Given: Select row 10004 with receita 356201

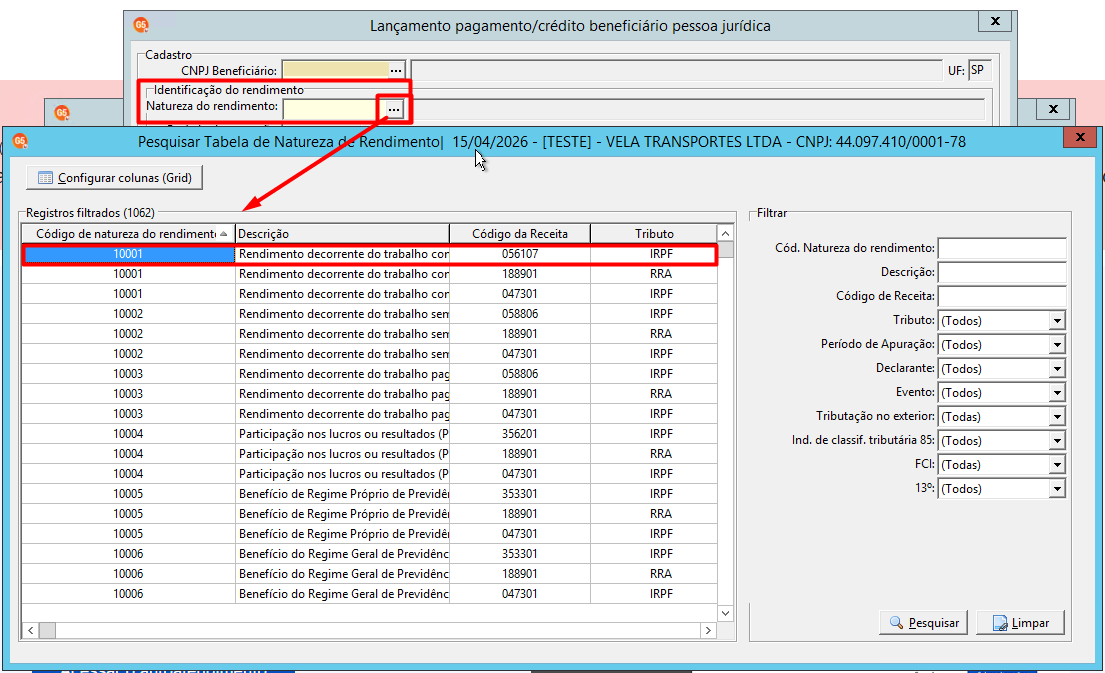Looking at the screenshot, I should [369, 433].
